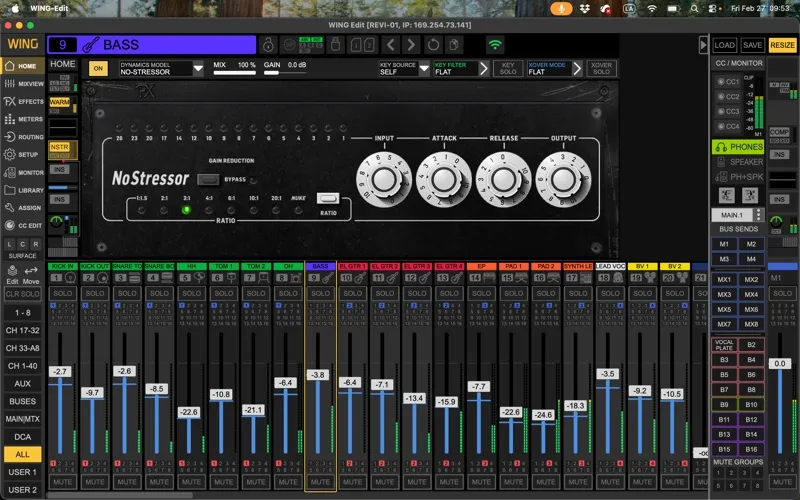
Task: Click the SAVE button
Action: click(752, 45)
